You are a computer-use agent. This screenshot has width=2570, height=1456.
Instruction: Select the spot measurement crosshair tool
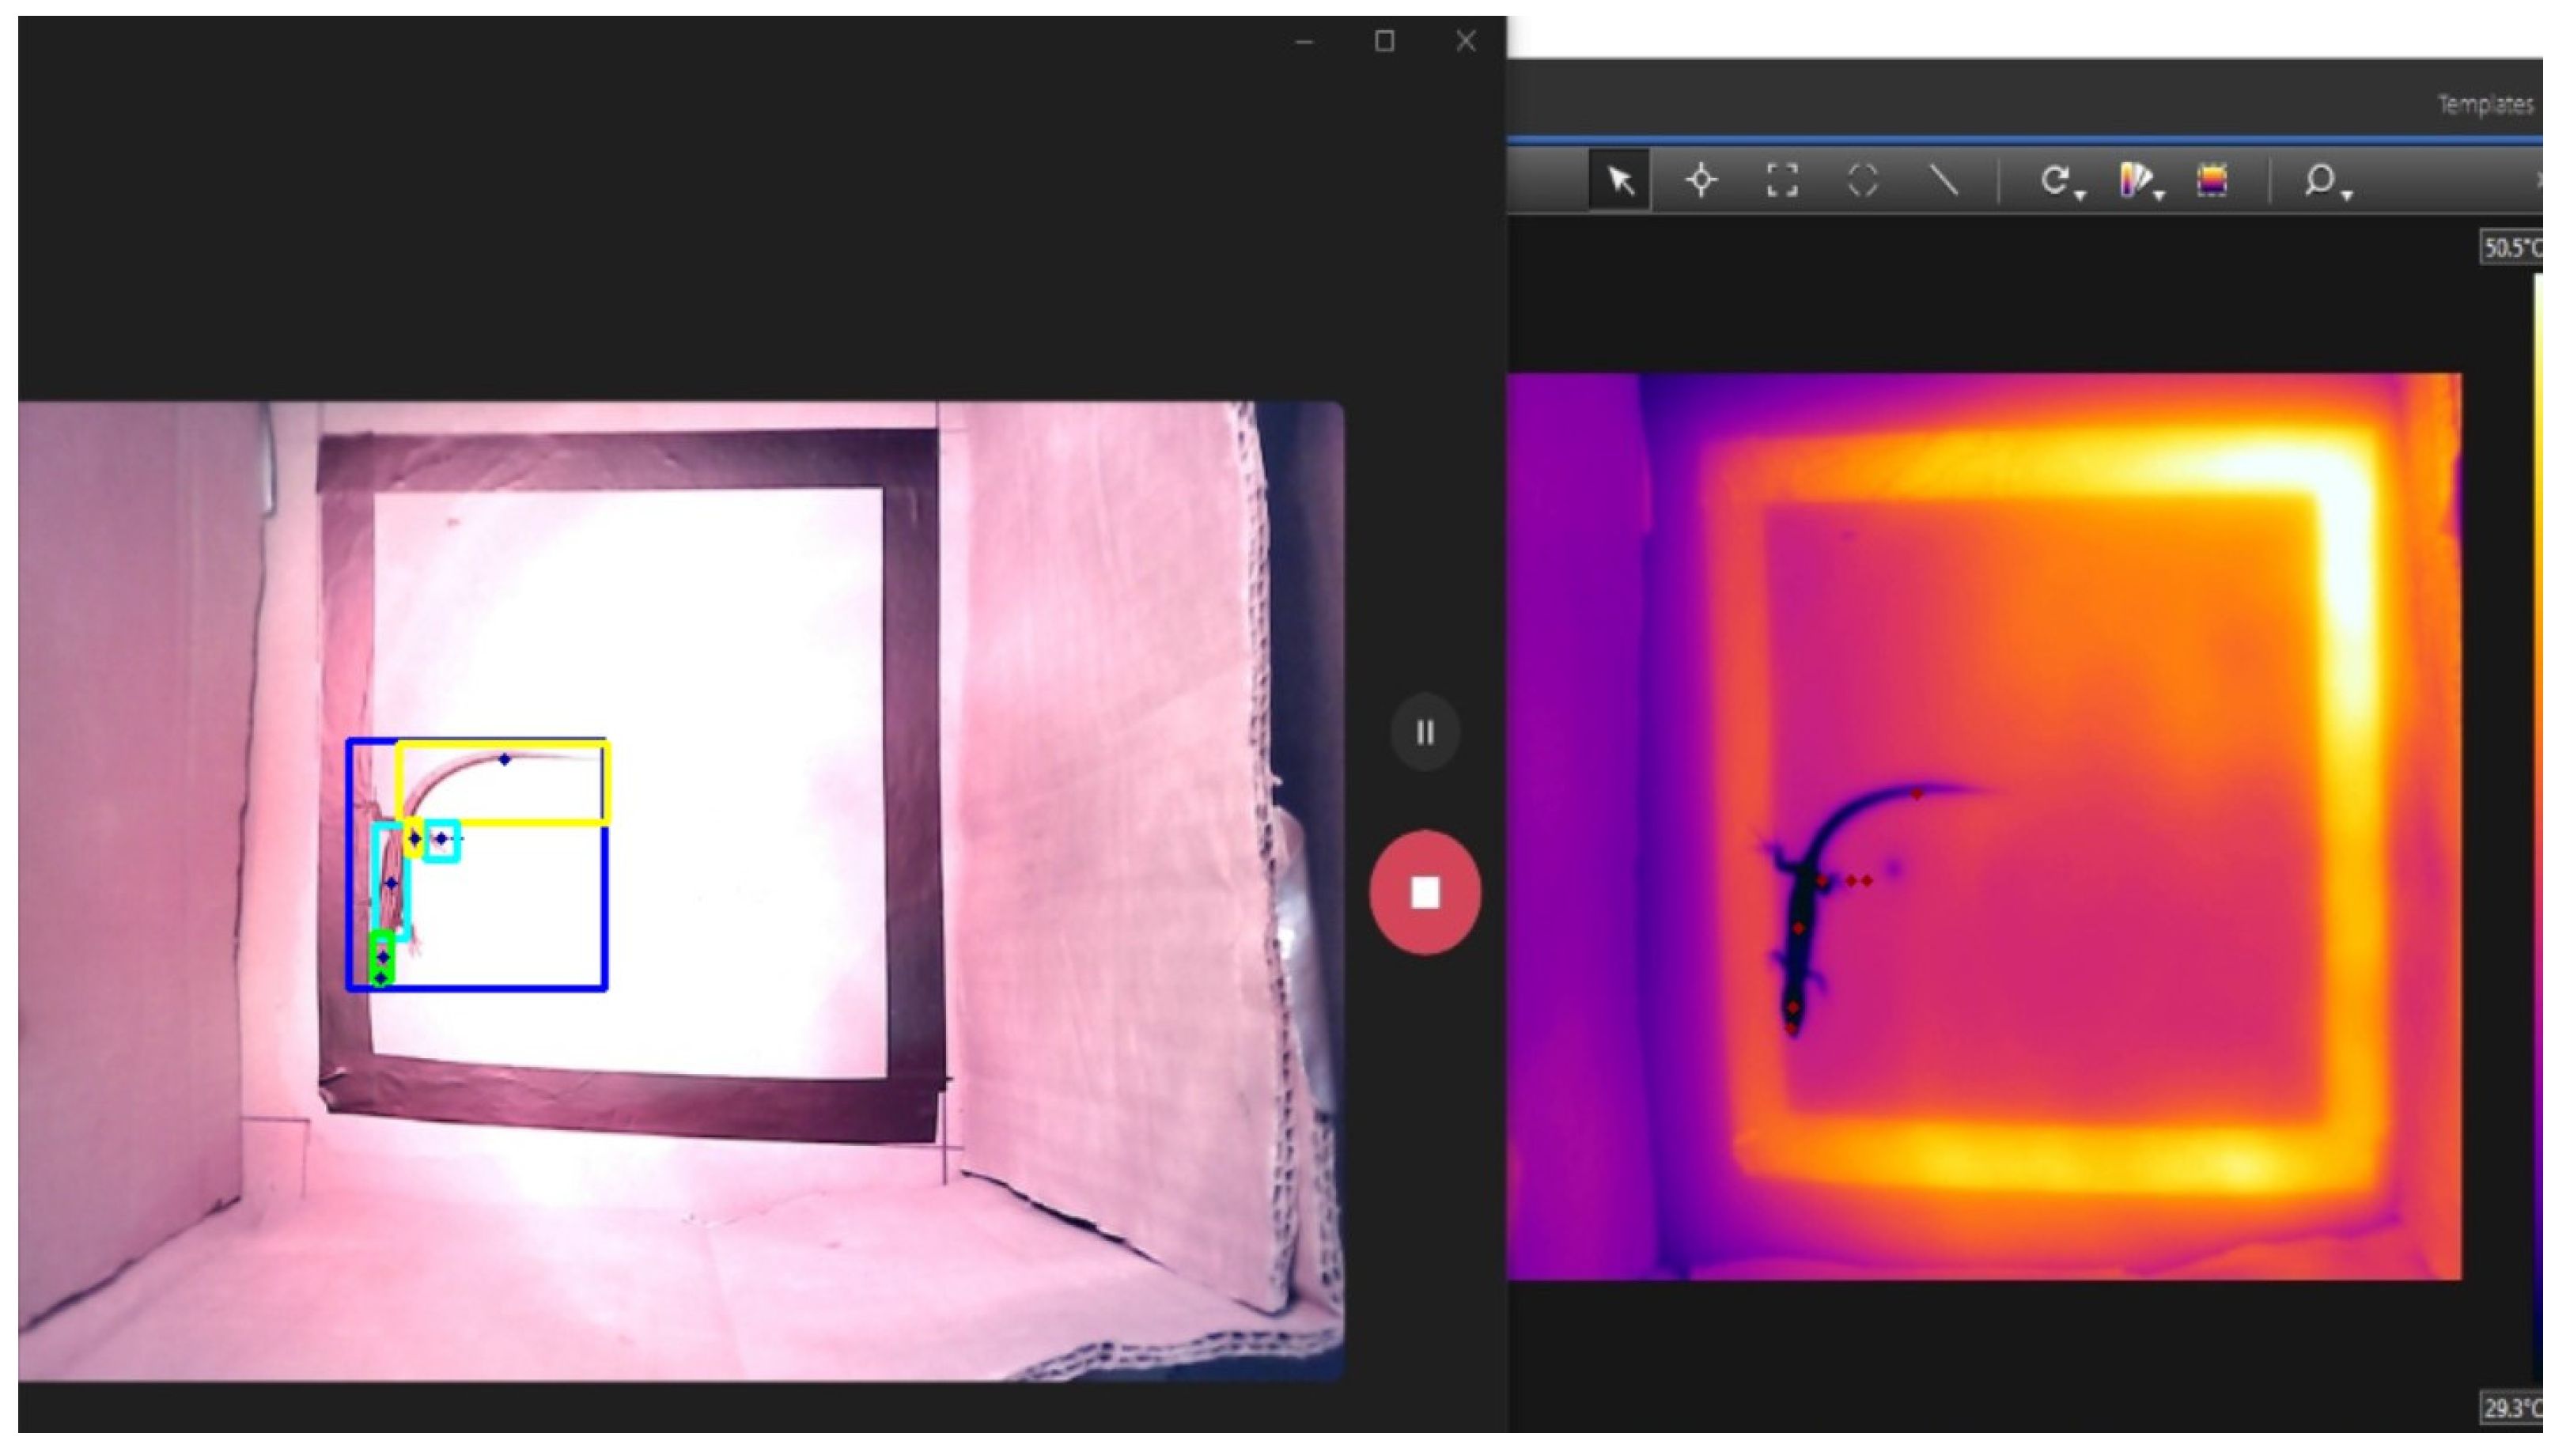point(1701,181)
